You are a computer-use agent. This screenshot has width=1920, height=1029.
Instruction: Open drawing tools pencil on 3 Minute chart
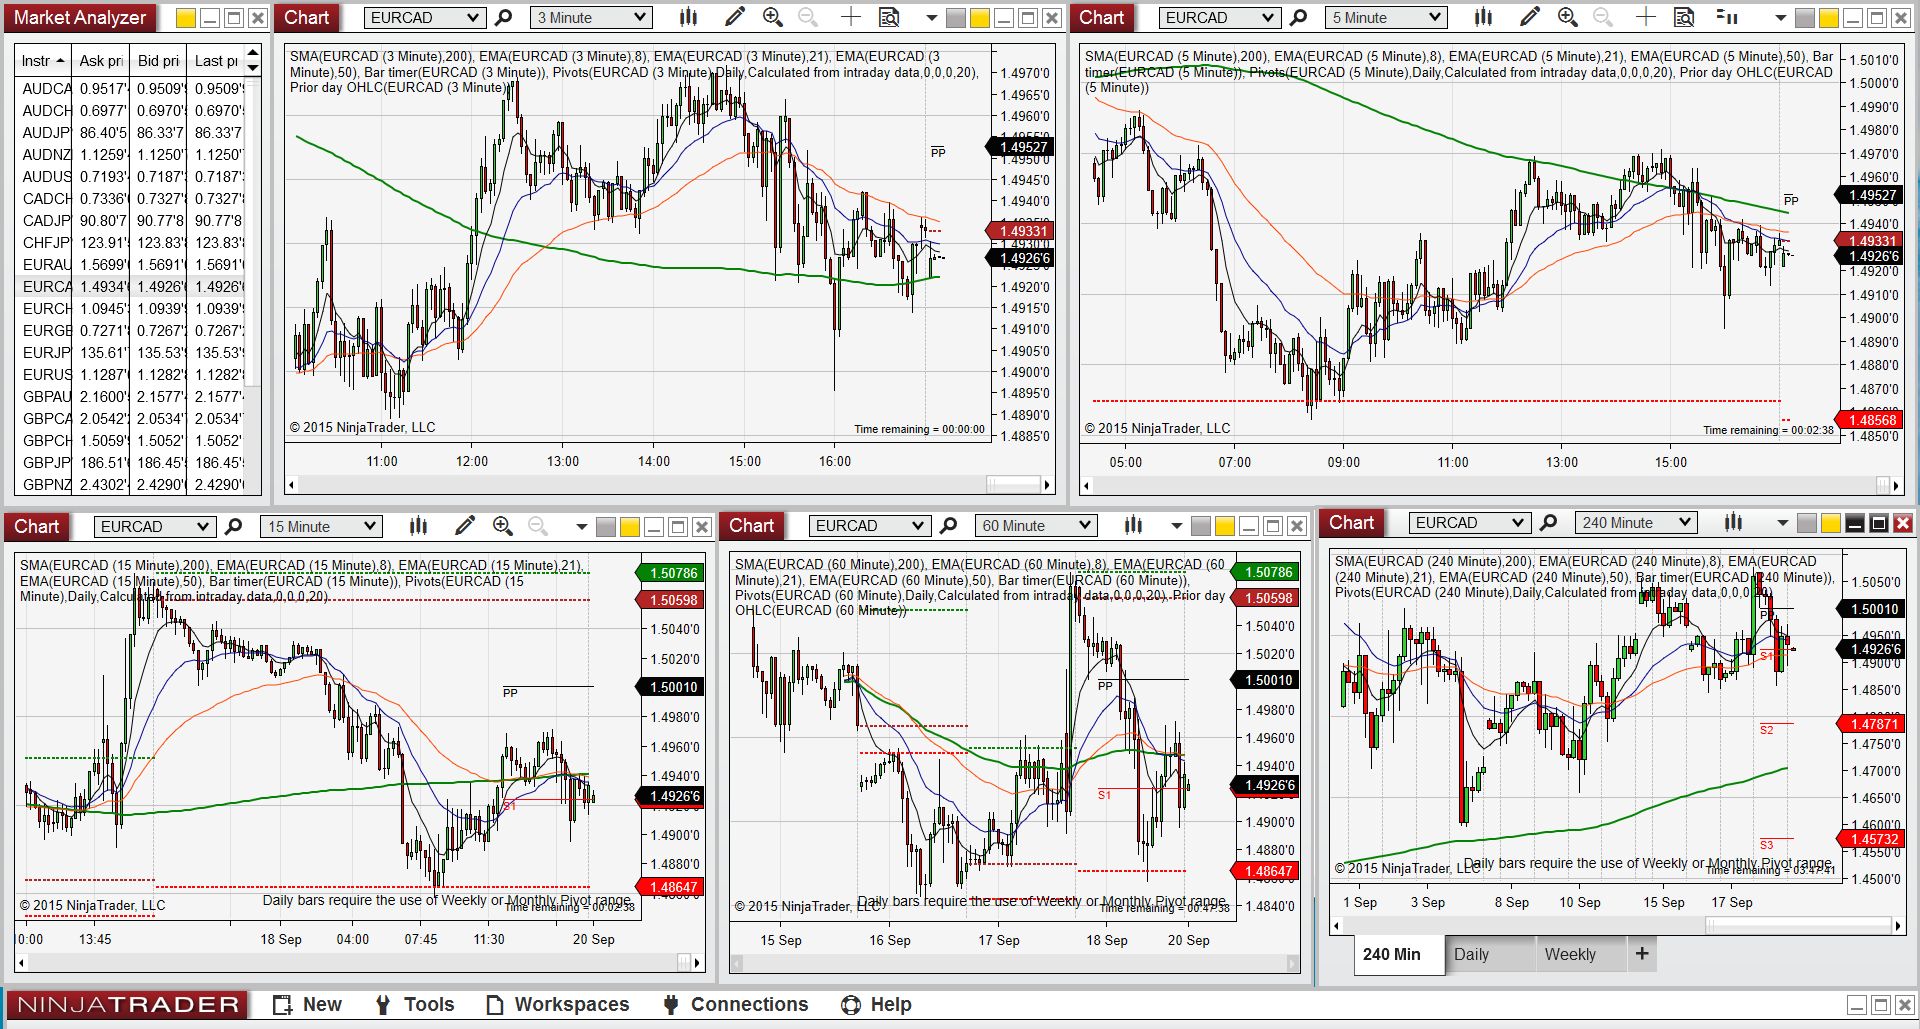(x=735, y=17)
